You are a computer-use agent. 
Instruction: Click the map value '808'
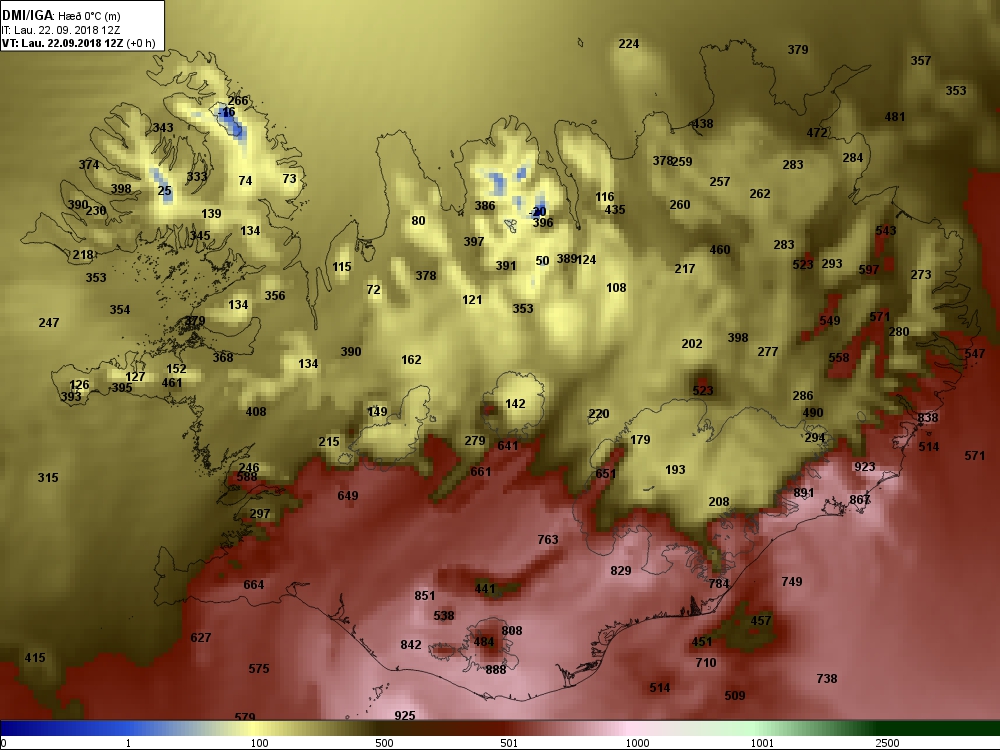(511, 630)
